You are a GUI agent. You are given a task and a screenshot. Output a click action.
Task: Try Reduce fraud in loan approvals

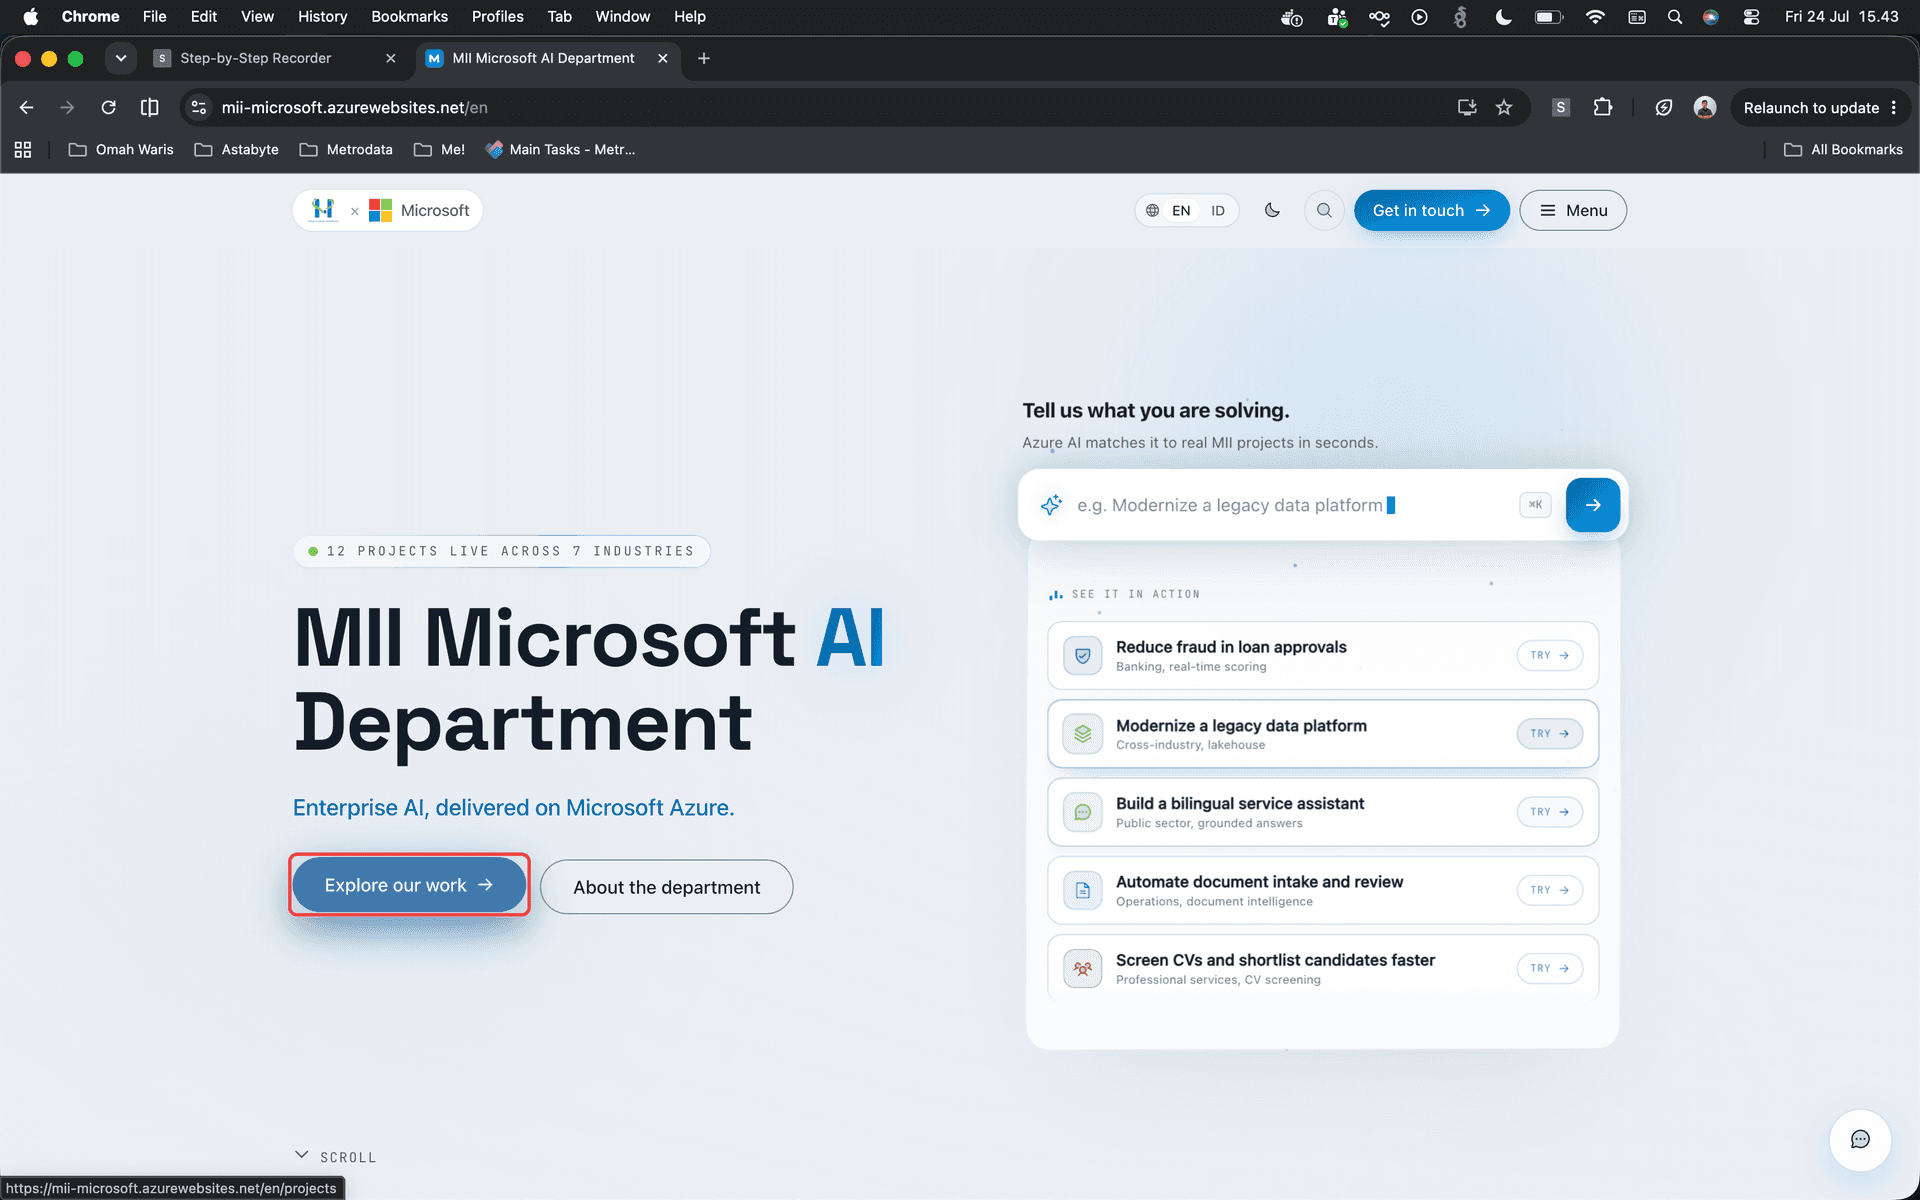(x=1550, y=655)
